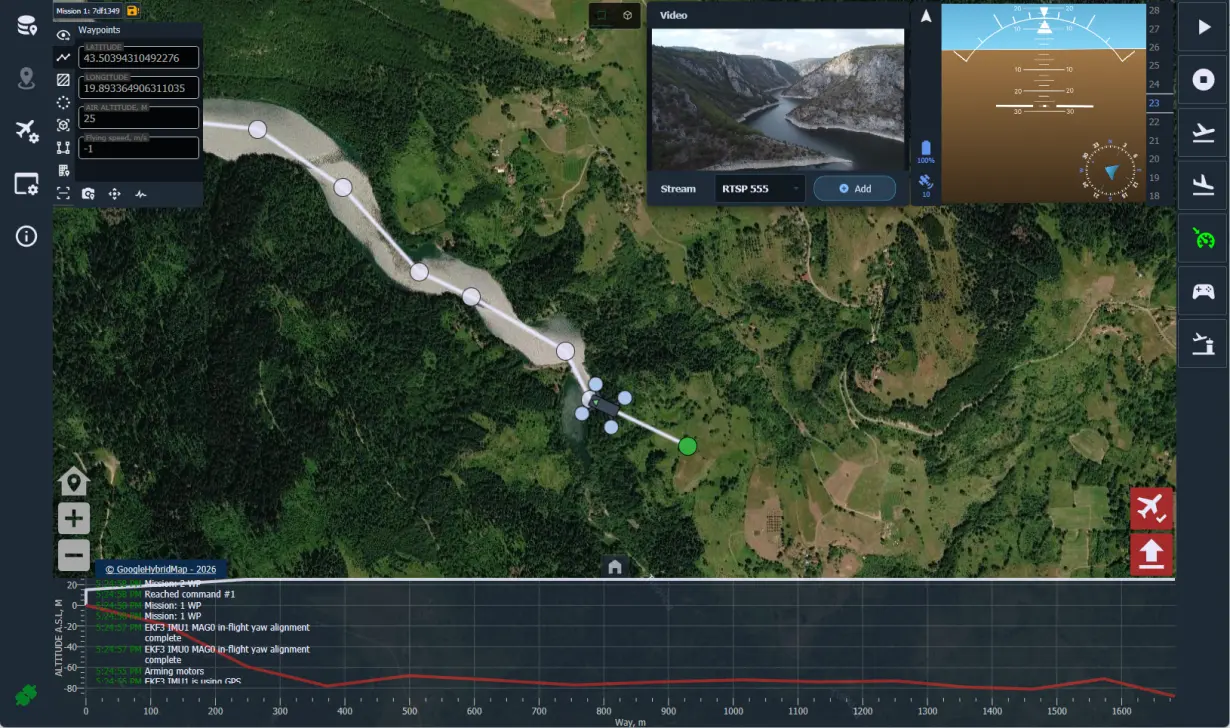This screenshot has width=1230, height=728.
Task: Click the Latitude input field
Action: pyautogui.click(x=139, y=58)
